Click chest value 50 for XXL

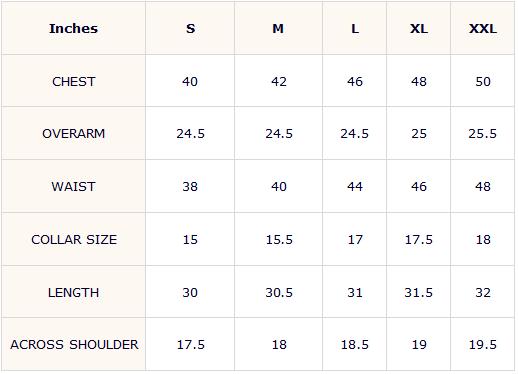pos(483,81)
